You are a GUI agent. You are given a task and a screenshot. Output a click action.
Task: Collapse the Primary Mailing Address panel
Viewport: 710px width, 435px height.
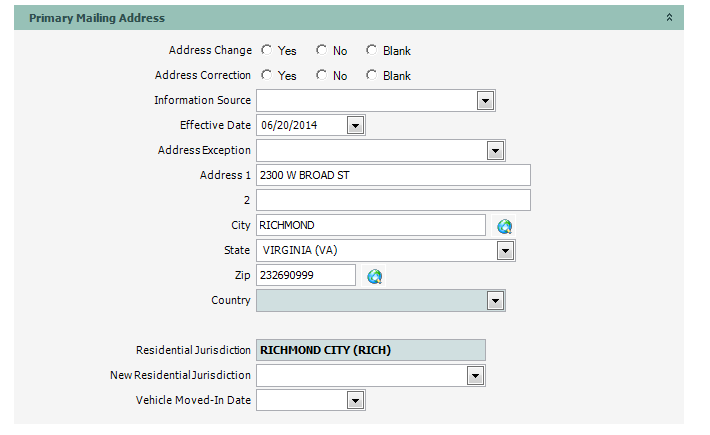669,18
